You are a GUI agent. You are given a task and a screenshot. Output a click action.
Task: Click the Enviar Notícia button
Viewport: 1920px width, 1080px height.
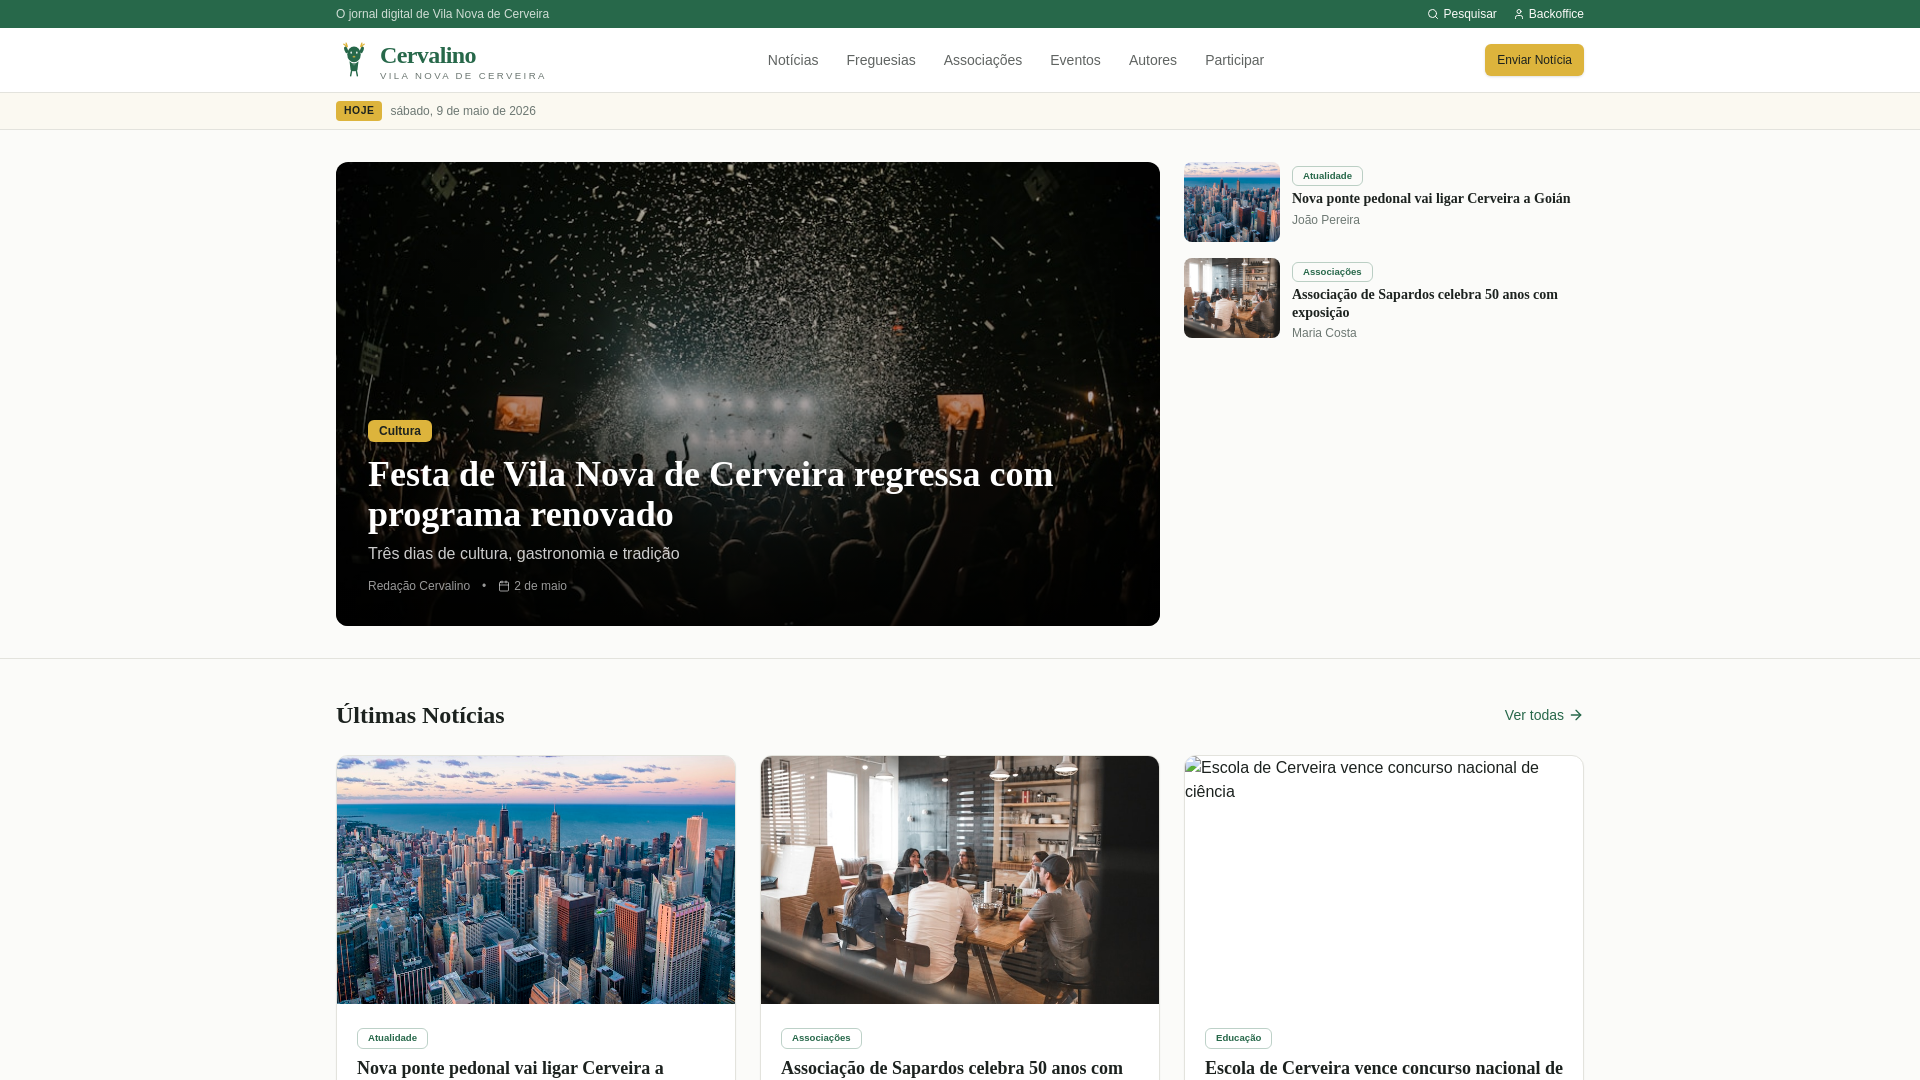(1534, 60)
